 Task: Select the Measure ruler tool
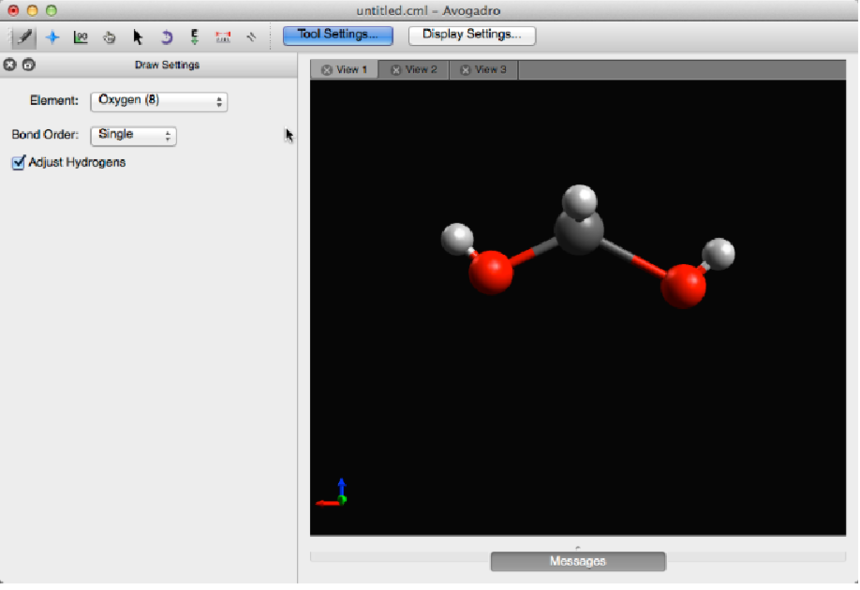223,37
